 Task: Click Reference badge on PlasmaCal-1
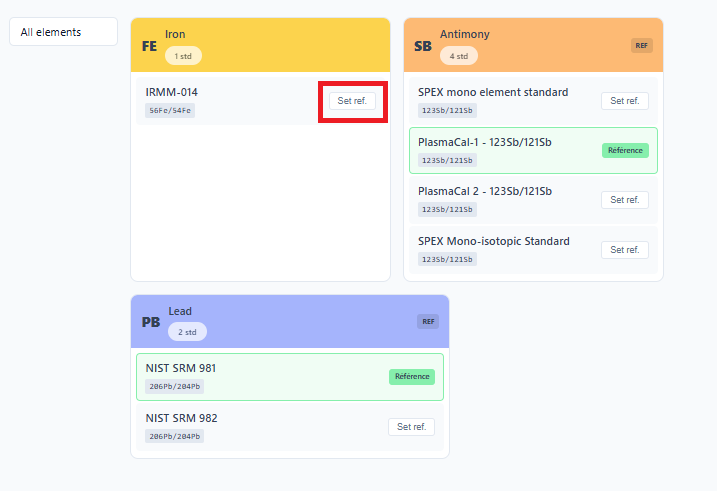click(625, 150)
